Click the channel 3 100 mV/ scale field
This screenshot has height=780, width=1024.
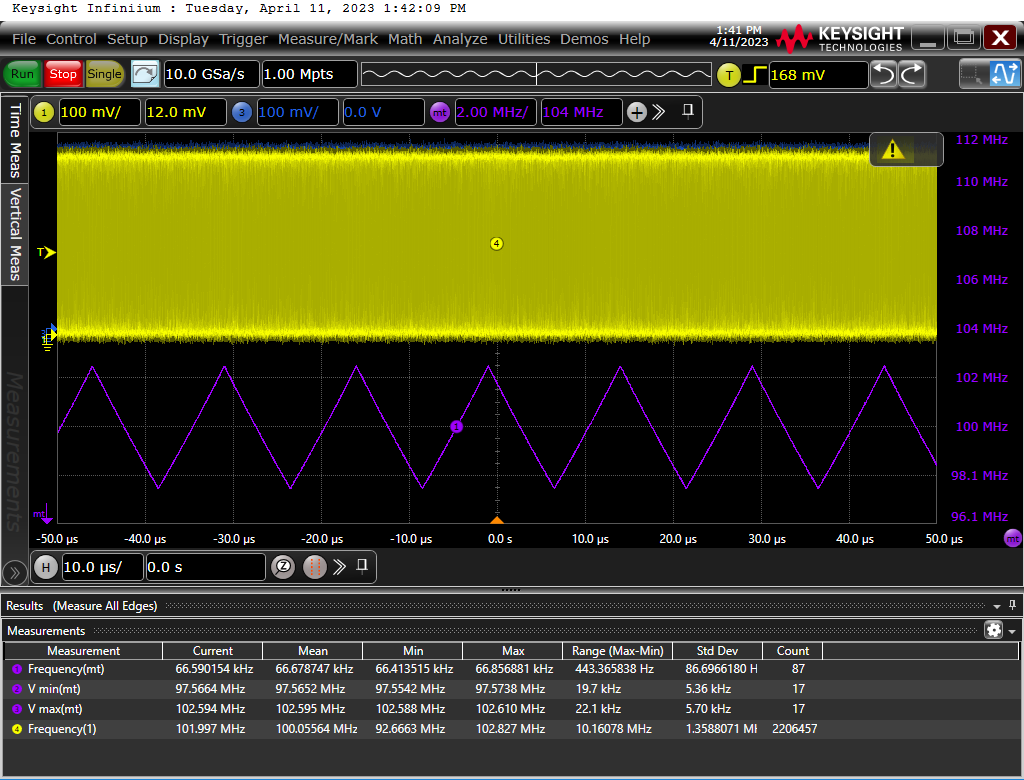pyautogui.click(x=298, y=112)
